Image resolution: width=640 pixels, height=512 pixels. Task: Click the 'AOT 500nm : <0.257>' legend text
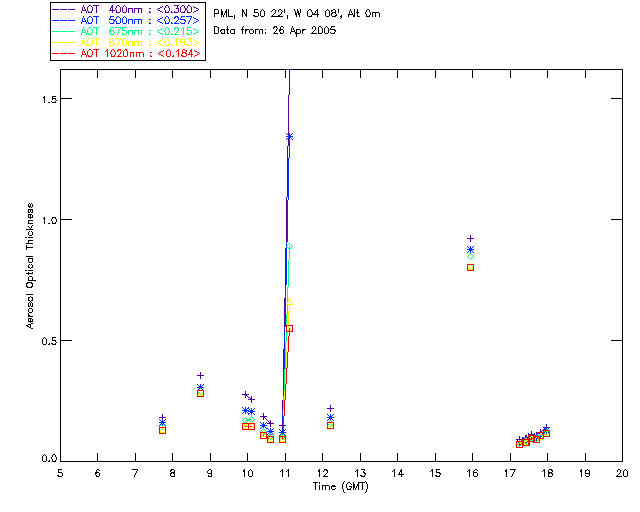pyautogui.click(x=140, y=20)
